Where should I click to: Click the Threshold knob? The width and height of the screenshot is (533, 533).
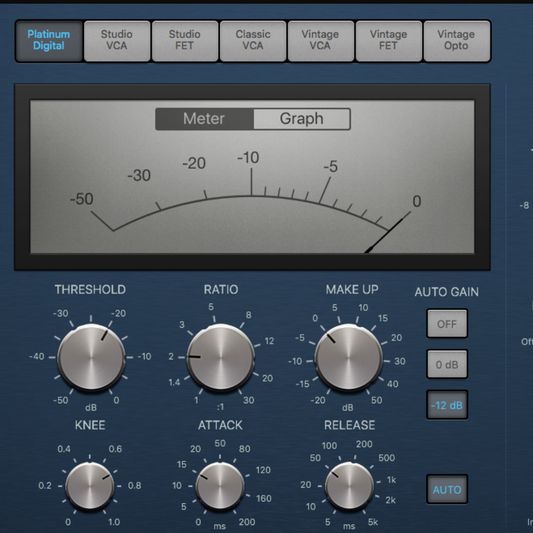[x=91, y=357]
